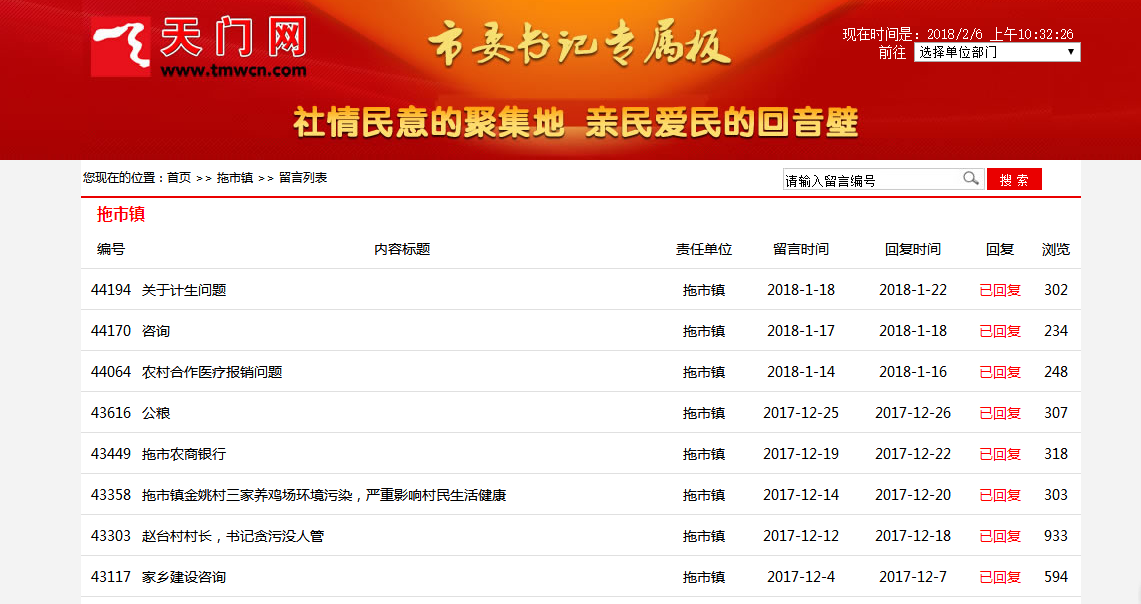
Task: Click 浏览 column header
Action: click(1056, 250)
